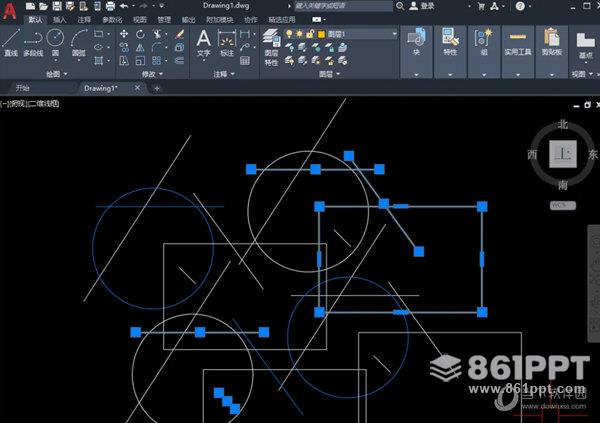Expand the 剪贴板 (Clipboard) panel dropdown
The image size is (600, 423).
pyautogui.click(x=552, y=75)
